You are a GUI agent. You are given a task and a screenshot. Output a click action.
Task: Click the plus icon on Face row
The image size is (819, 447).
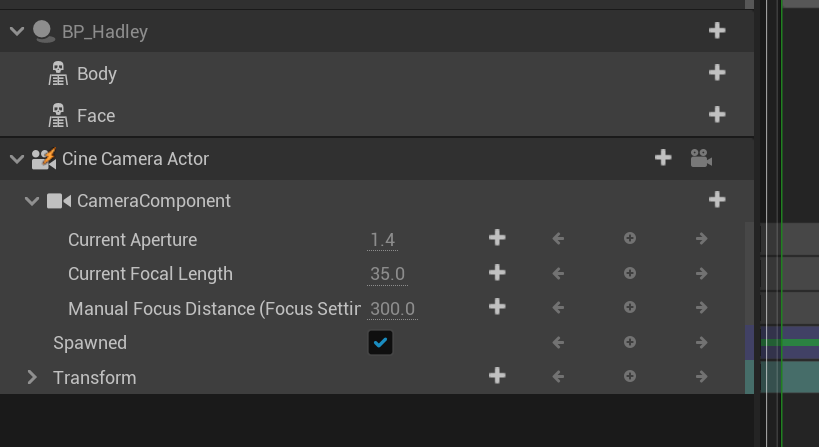point(717,115)
